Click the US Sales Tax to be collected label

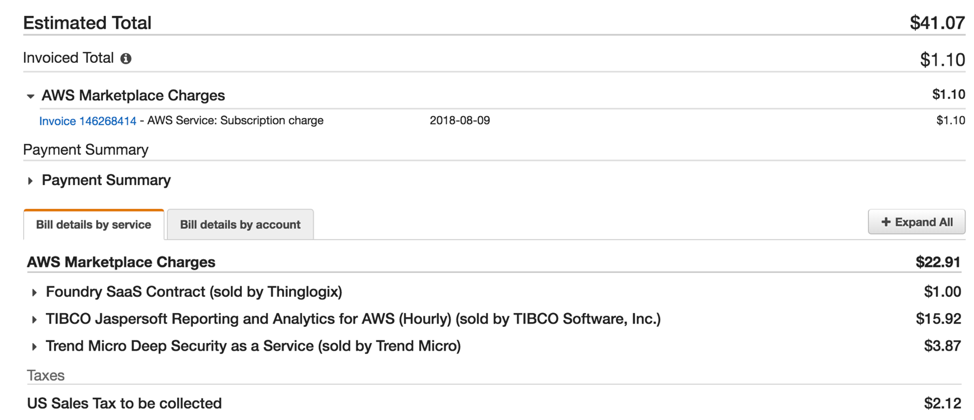124,403
